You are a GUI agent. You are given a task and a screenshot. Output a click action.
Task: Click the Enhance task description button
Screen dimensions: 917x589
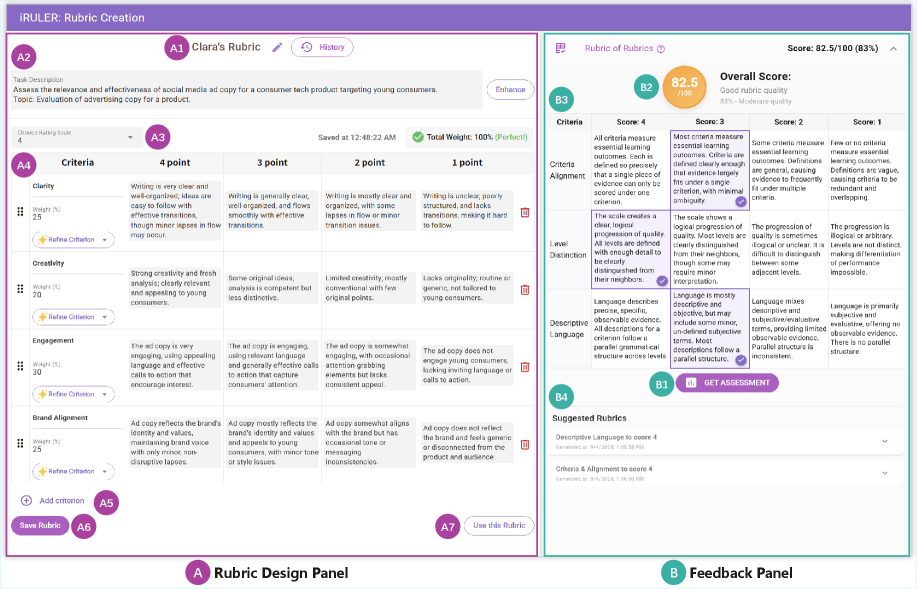pos(510,89)
